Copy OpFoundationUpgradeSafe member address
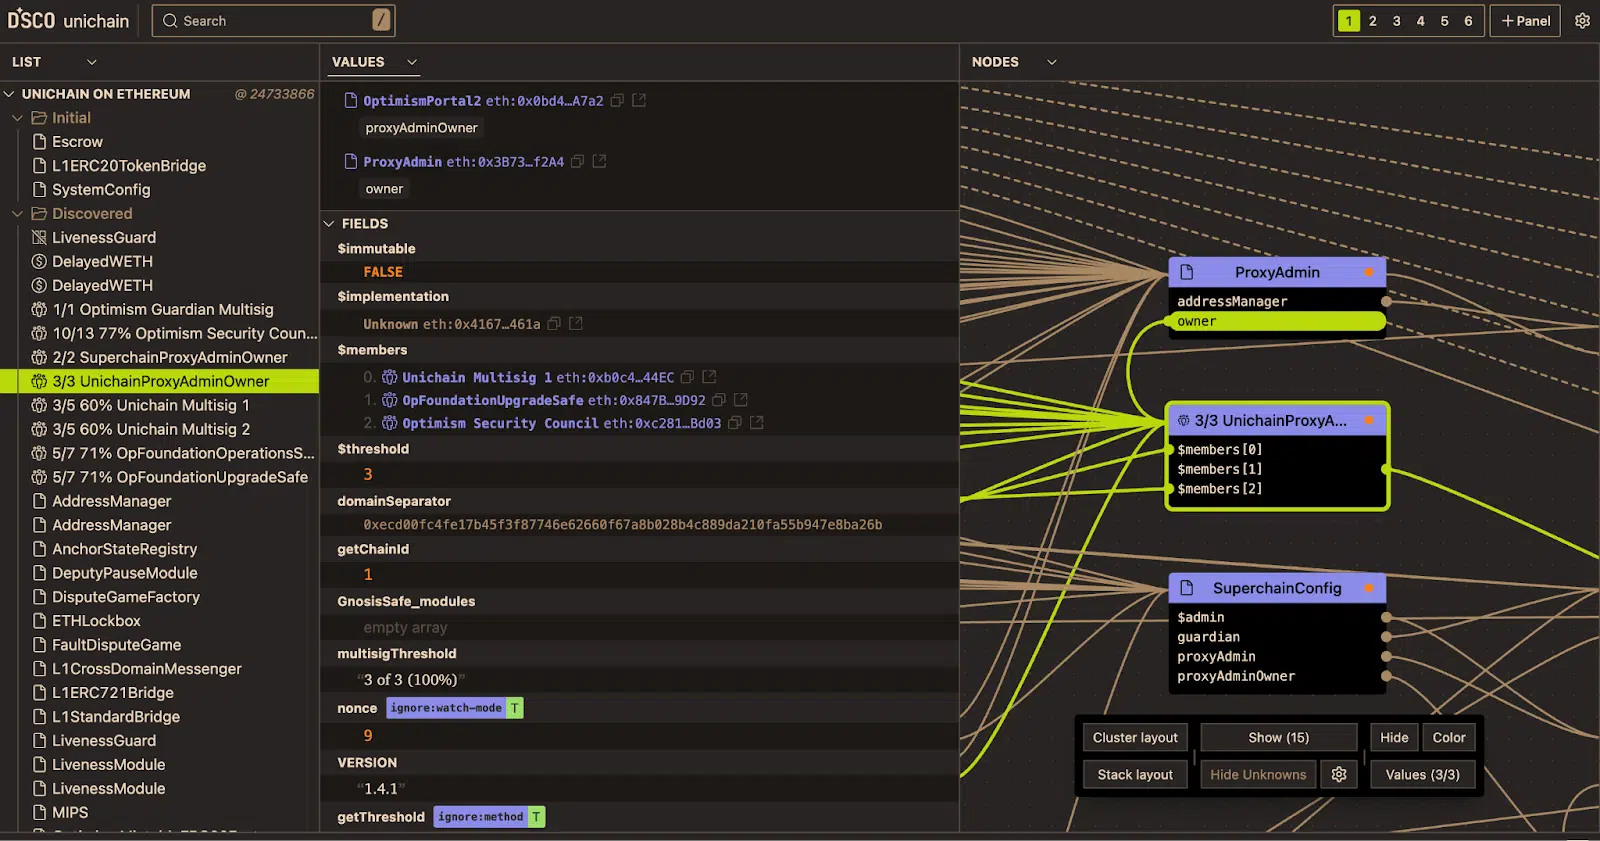The width and height of the screenshot is (1600, 841). 718,400
